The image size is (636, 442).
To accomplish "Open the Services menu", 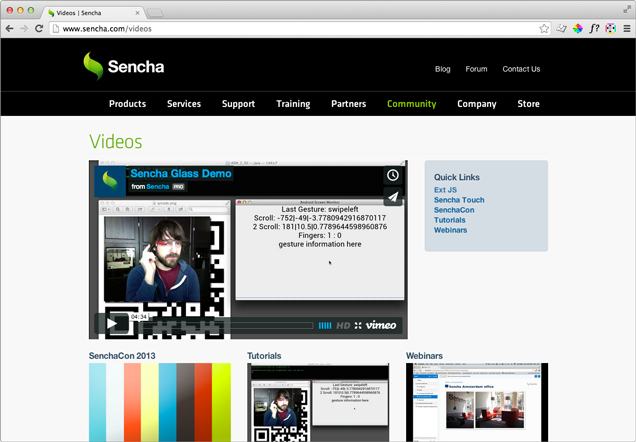I will 184,104.
